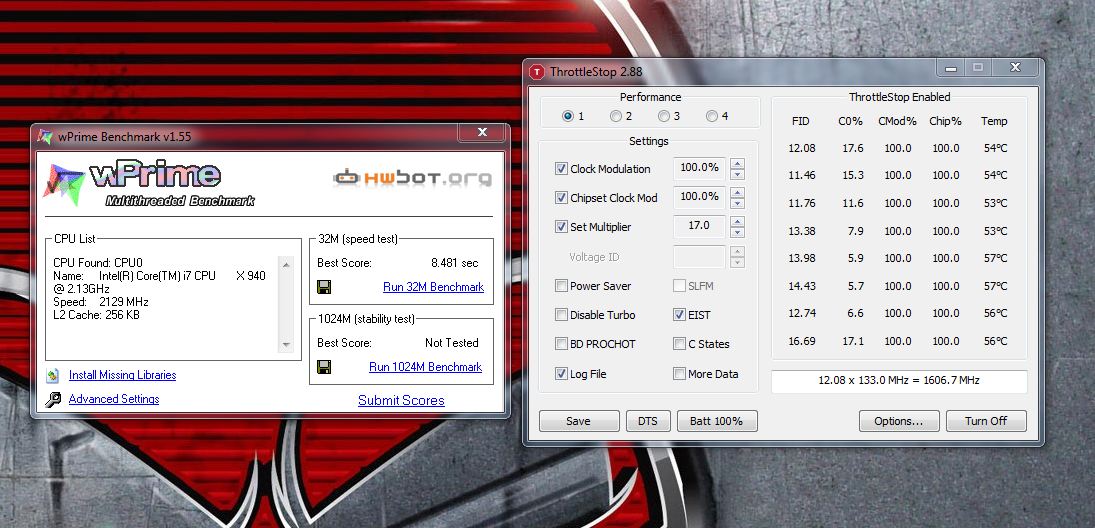
Task: Select Performance profile 3 radio button
Action: (x=664, y=116)
